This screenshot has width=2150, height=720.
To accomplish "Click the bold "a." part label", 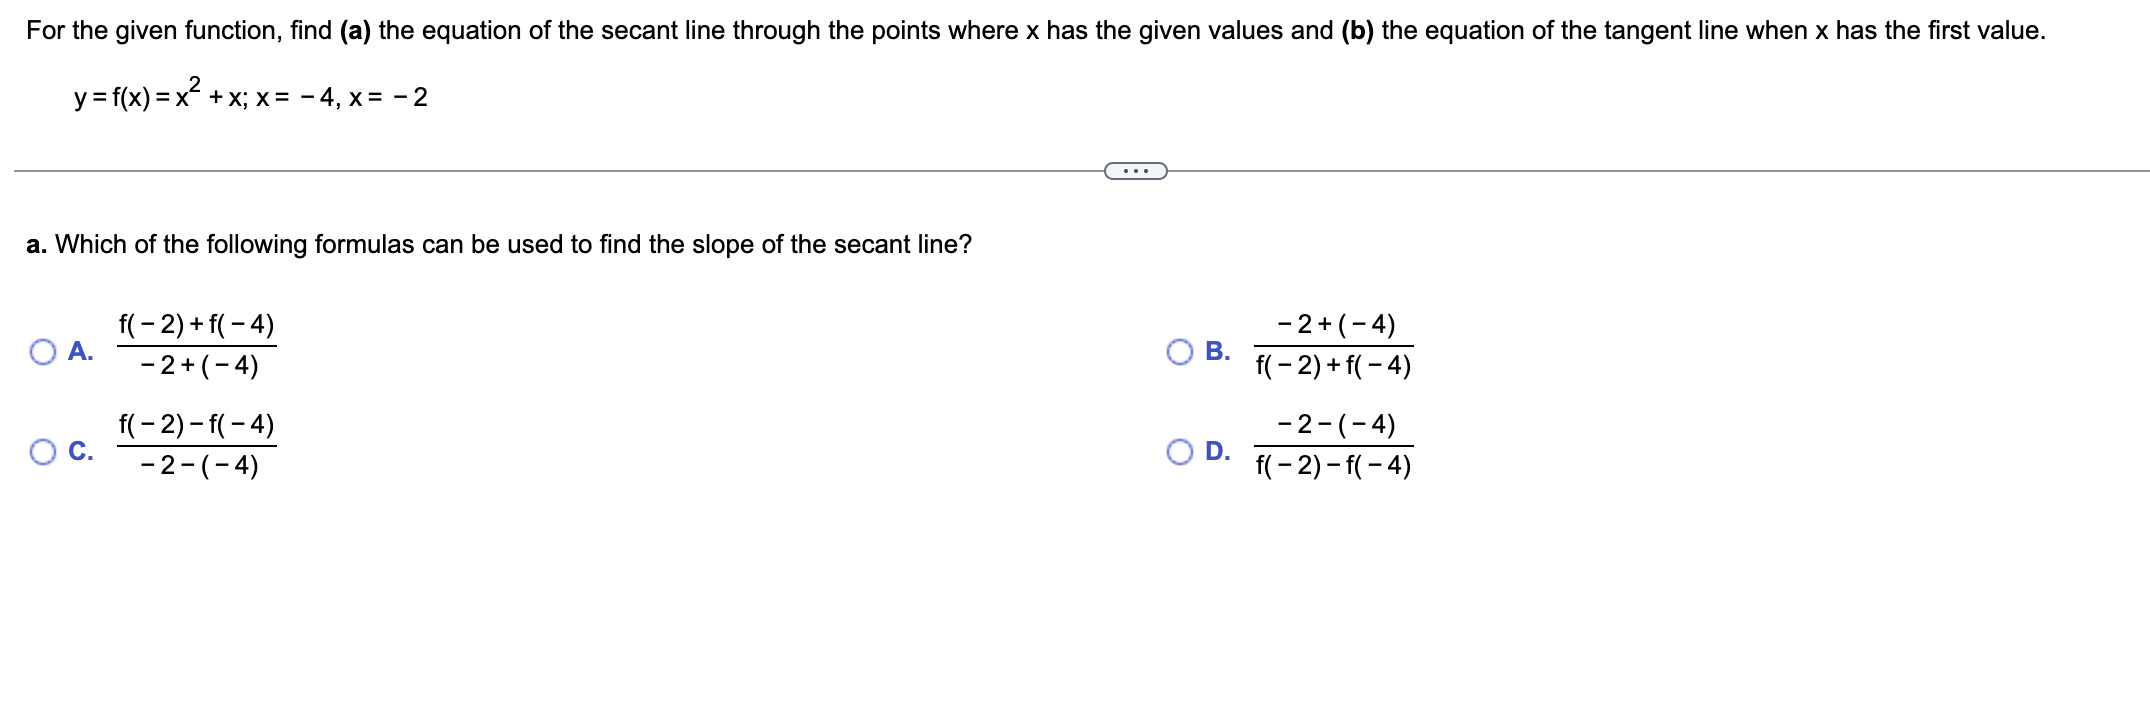I will point(37,245).
